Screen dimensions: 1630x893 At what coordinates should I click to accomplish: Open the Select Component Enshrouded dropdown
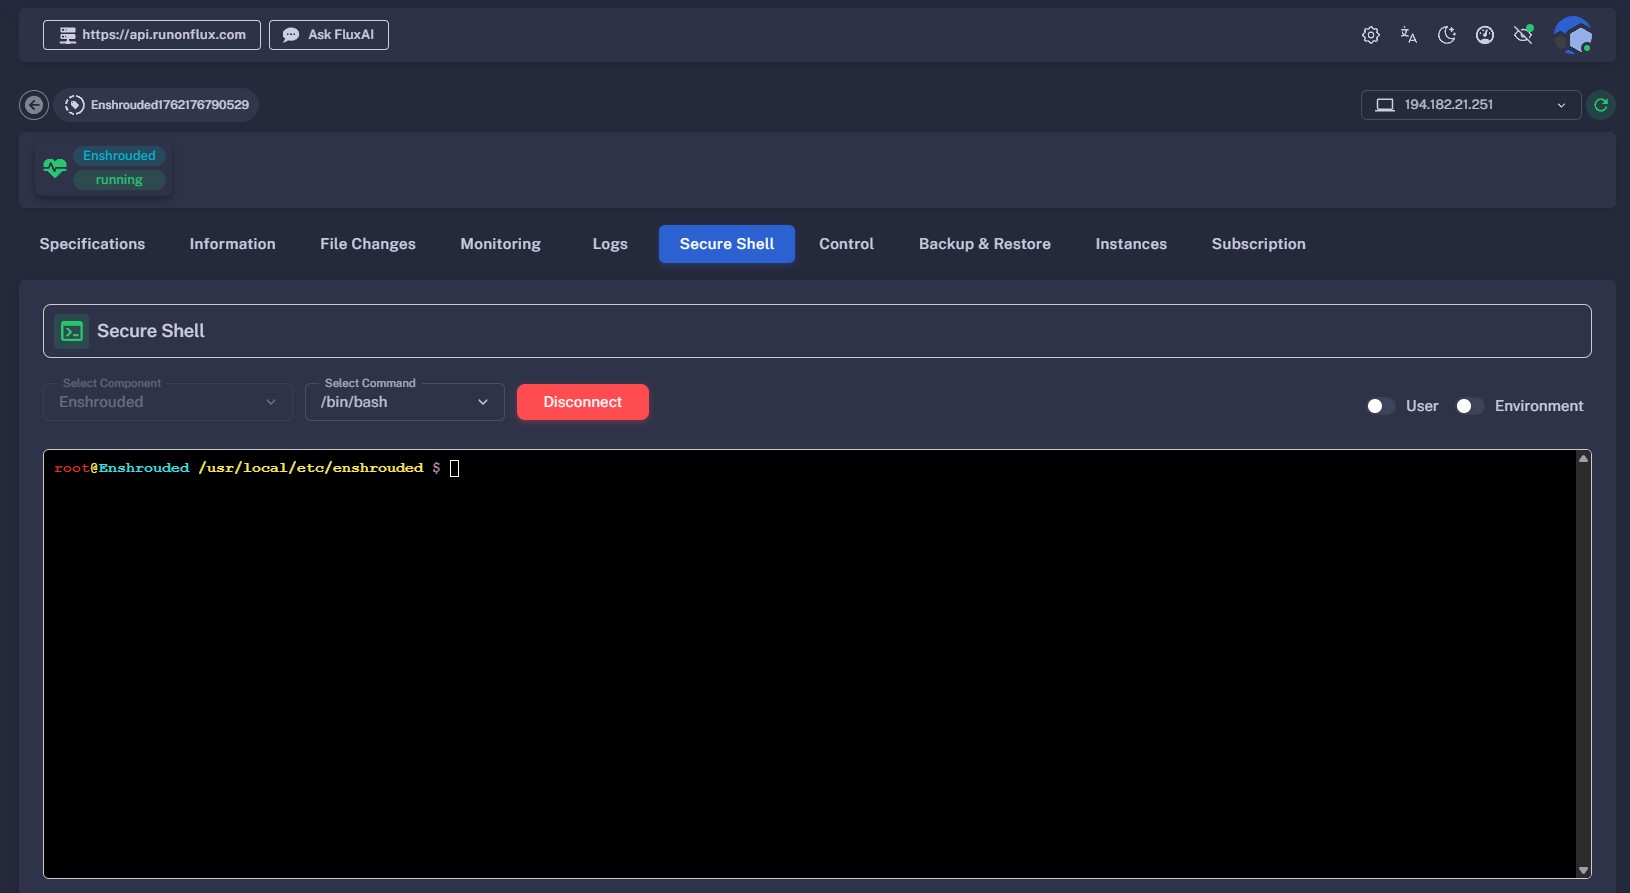[167, 402]
